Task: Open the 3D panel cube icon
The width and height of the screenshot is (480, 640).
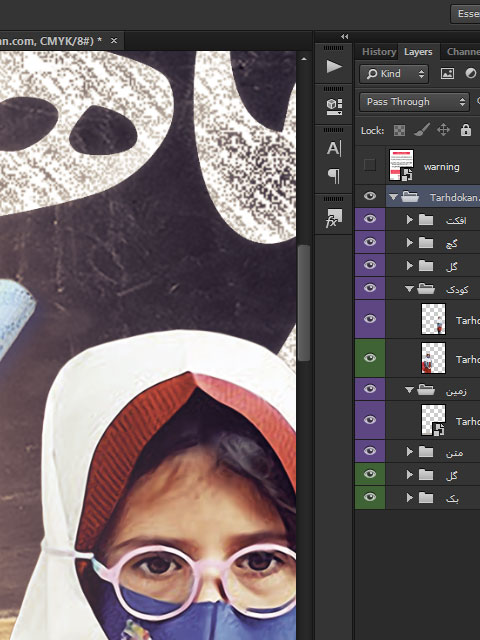Action: 334,107
